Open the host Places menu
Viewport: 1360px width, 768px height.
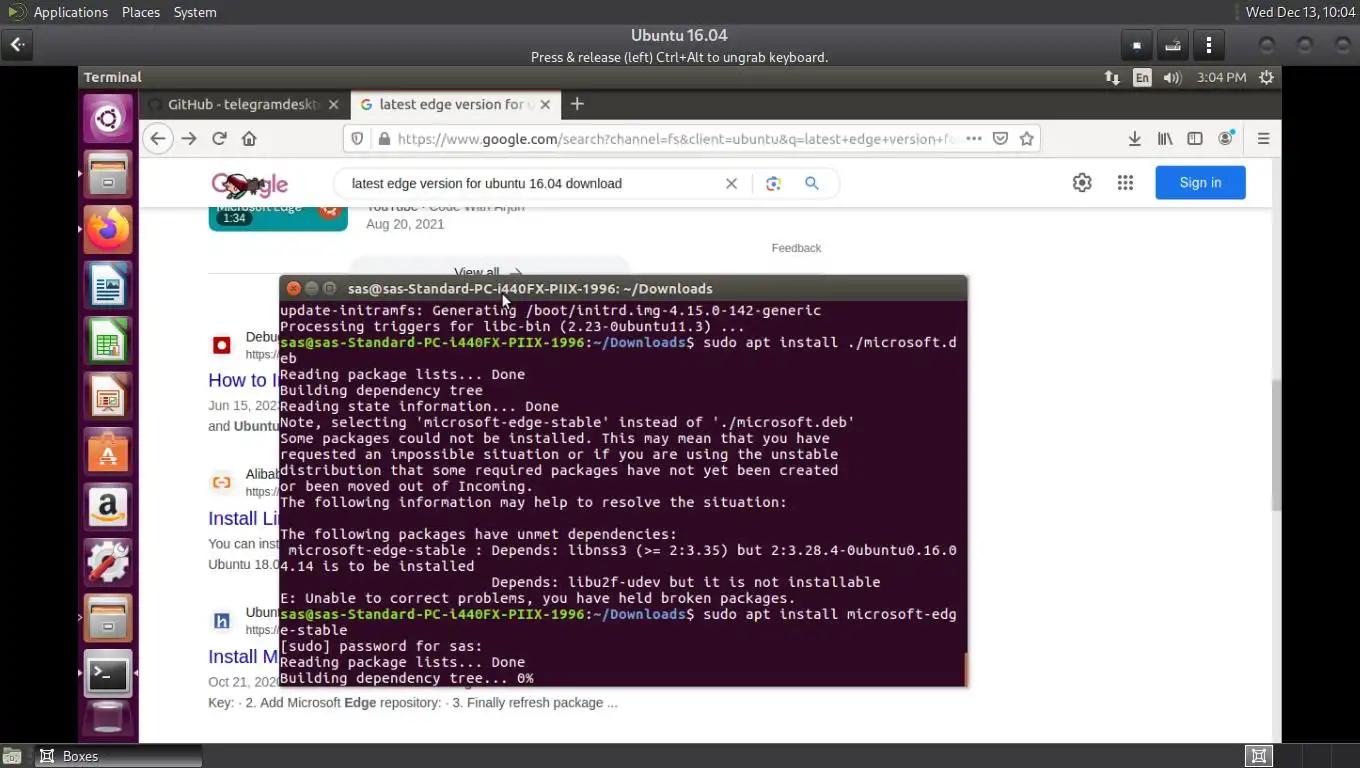tap(141, 12)
